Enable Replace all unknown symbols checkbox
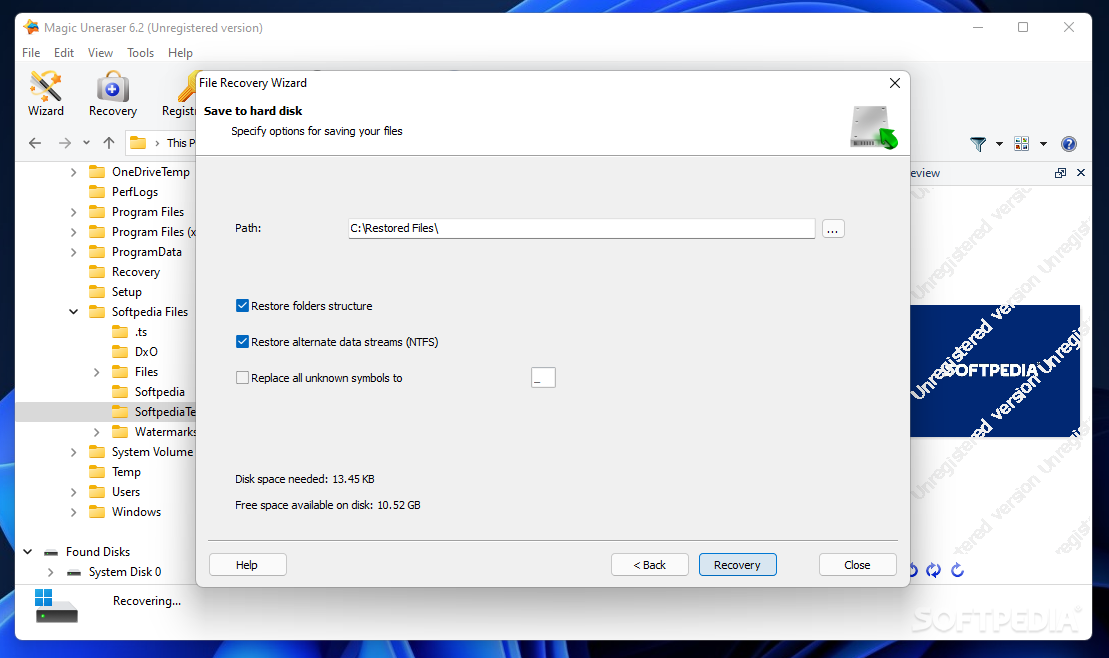This screenshot has height=658, width=1109. 242,378
